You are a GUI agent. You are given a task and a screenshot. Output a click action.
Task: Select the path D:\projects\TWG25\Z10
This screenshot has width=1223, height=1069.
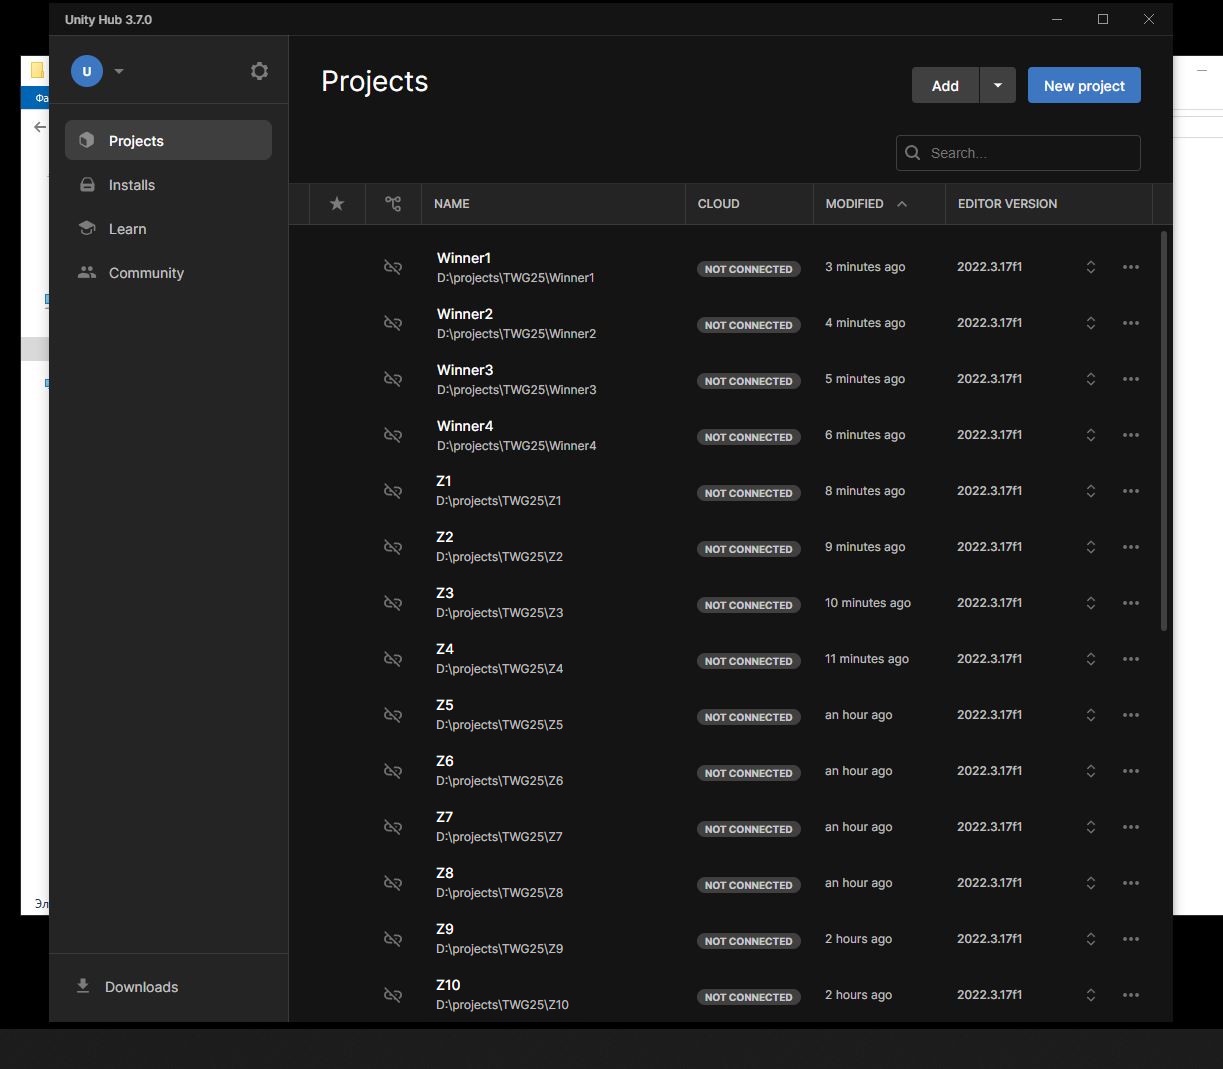502,1005
